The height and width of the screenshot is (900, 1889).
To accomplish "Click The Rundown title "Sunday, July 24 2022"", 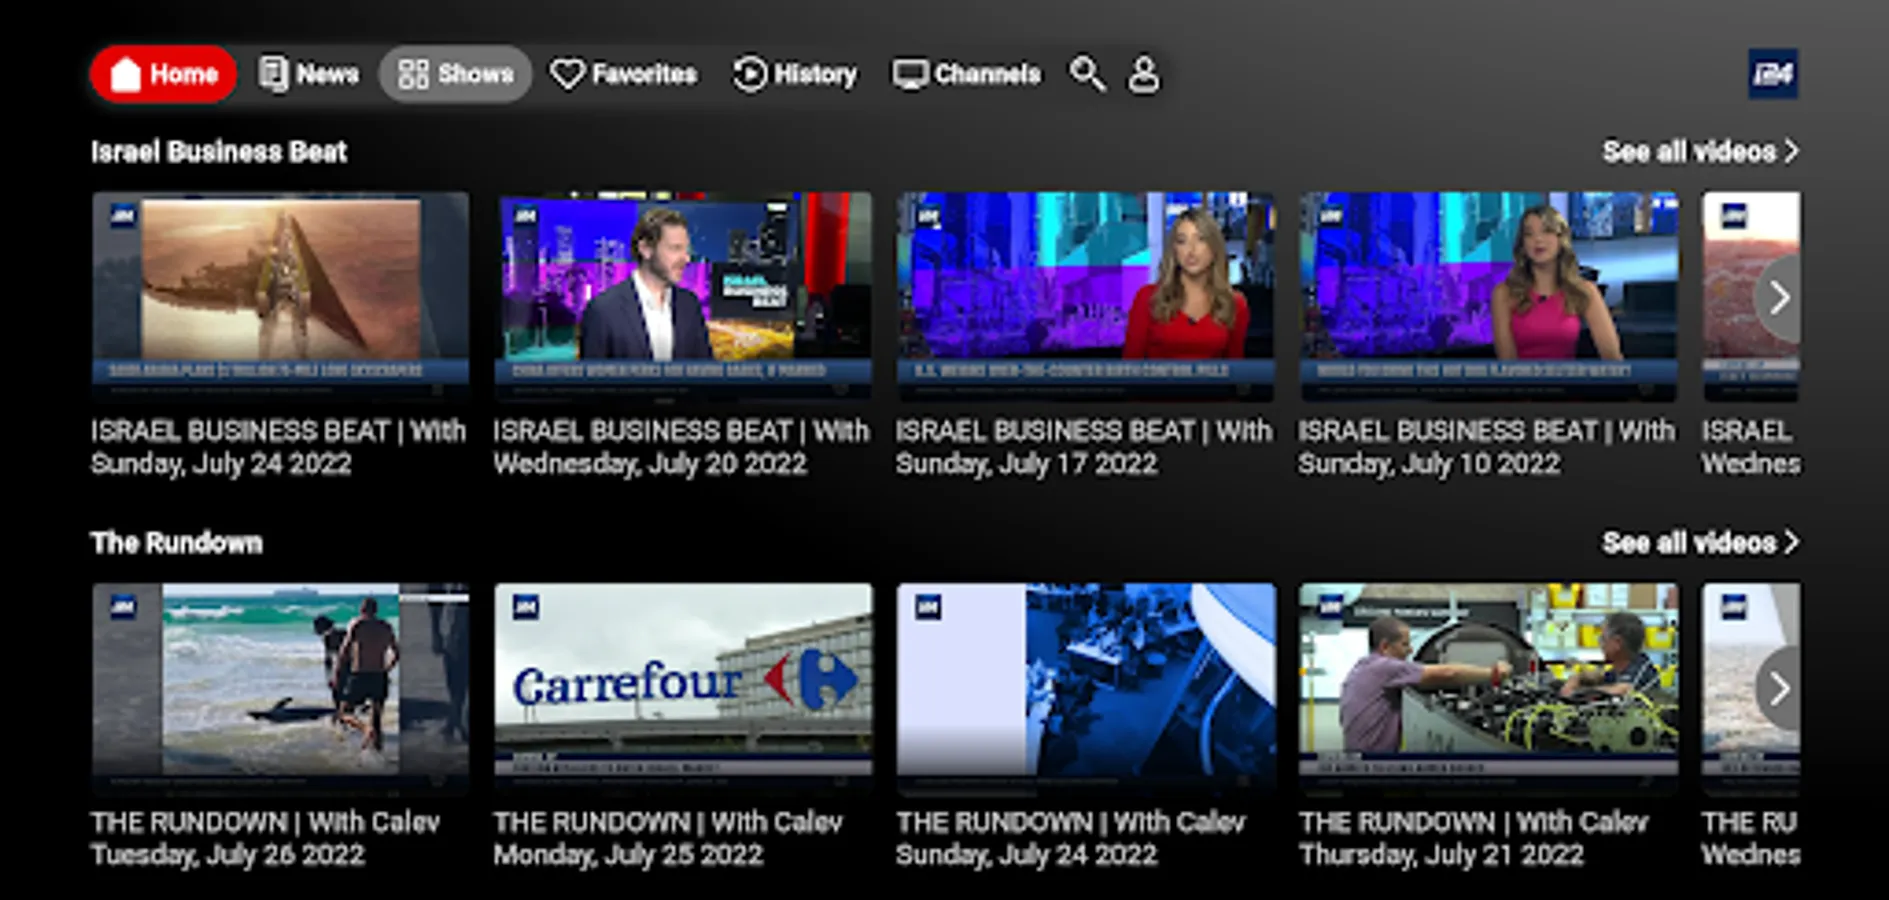I will click(x=1027, y=855).
